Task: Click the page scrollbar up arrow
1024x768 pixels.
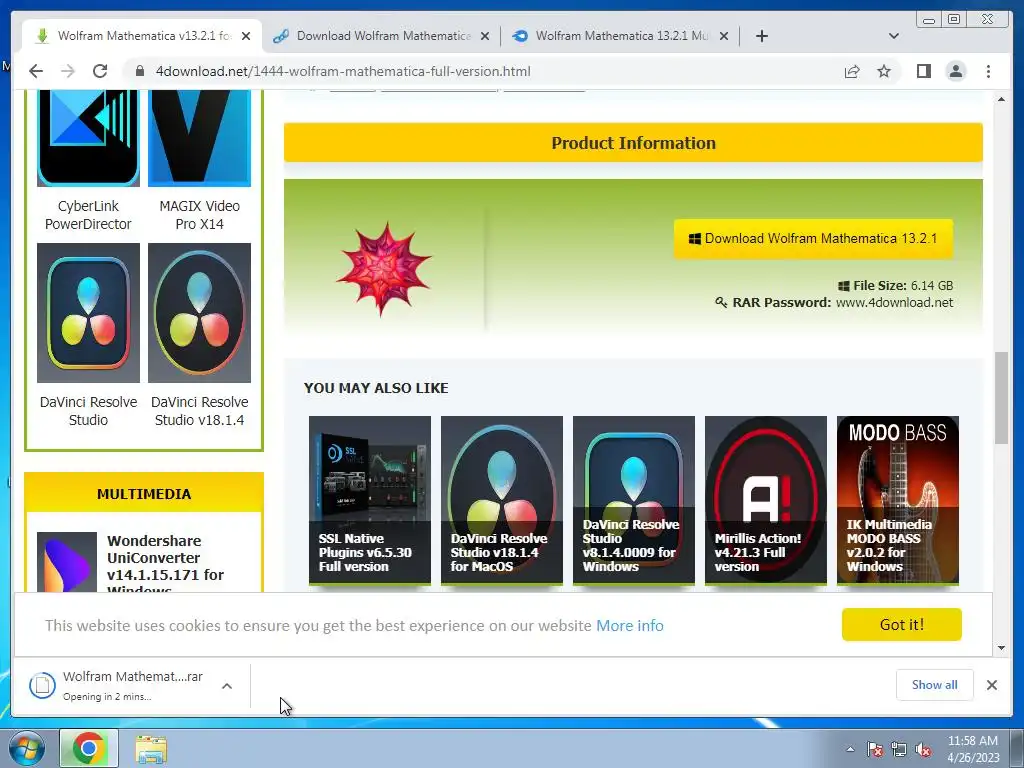Action: click(x=1001, y=99)
